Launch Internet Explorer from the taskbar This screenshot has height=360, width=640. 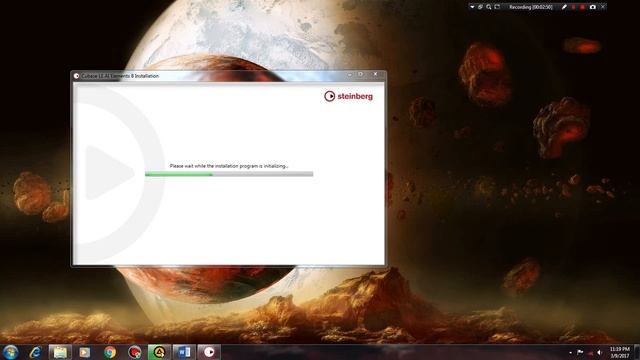(36, 352)
